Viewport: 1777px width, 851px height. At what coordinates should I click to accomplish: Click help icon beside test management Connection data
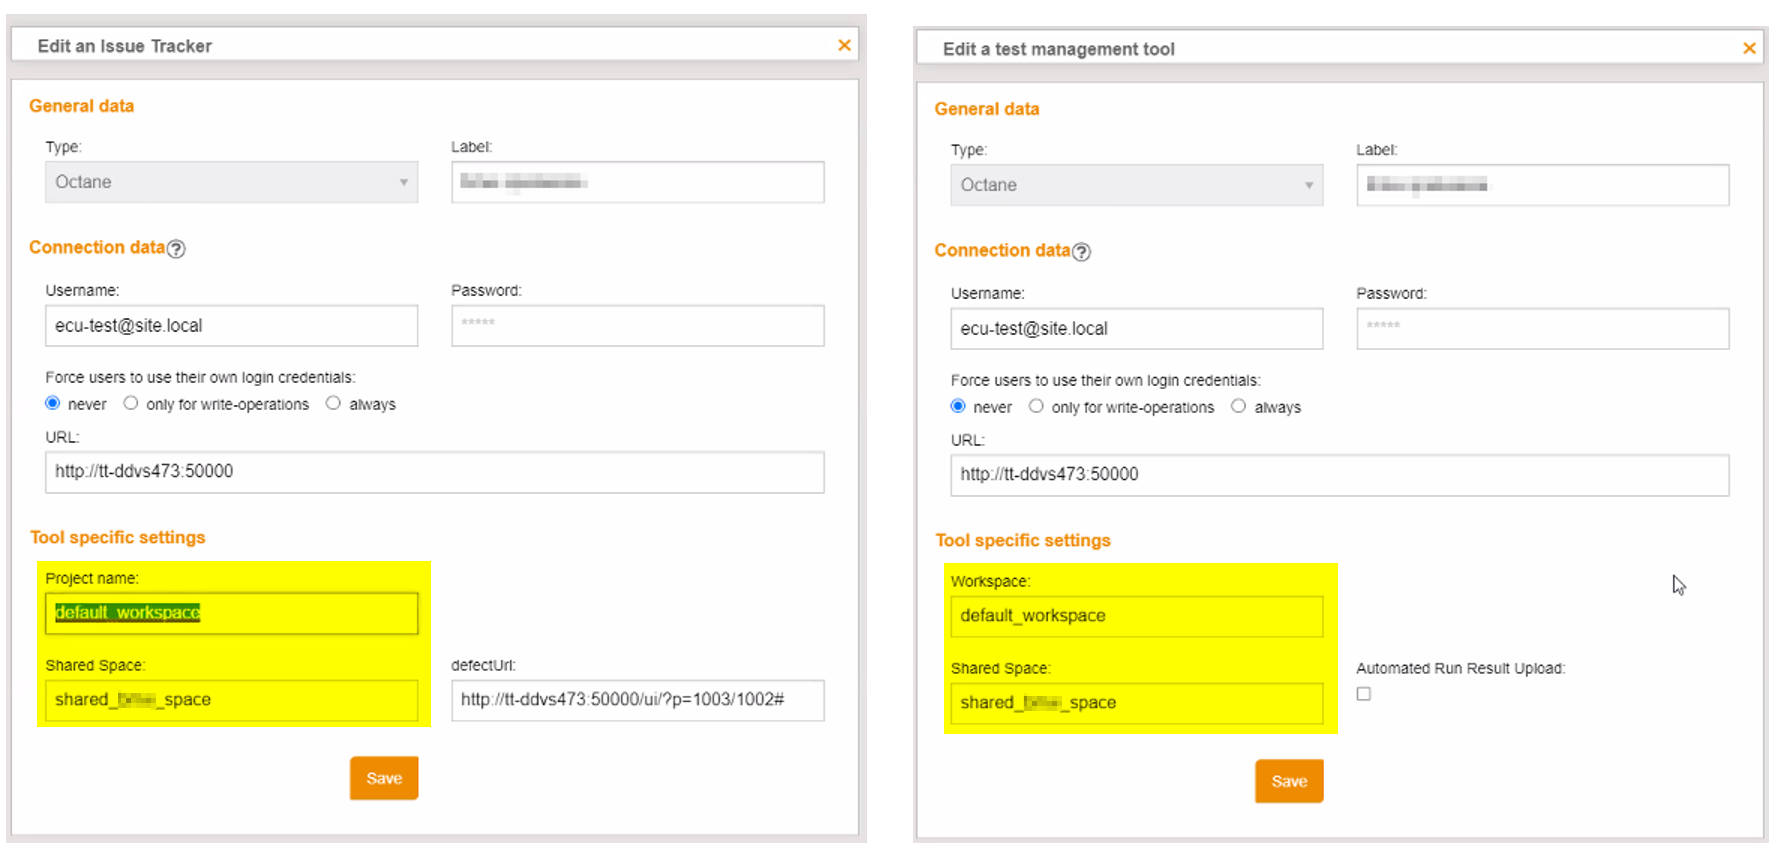pos(1081,252)
